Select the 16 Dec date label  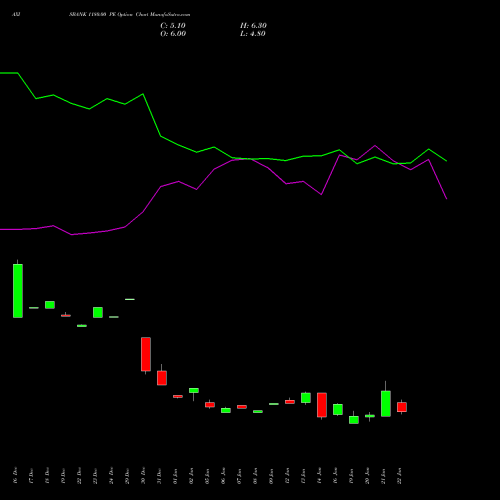(x=15, y=475)
